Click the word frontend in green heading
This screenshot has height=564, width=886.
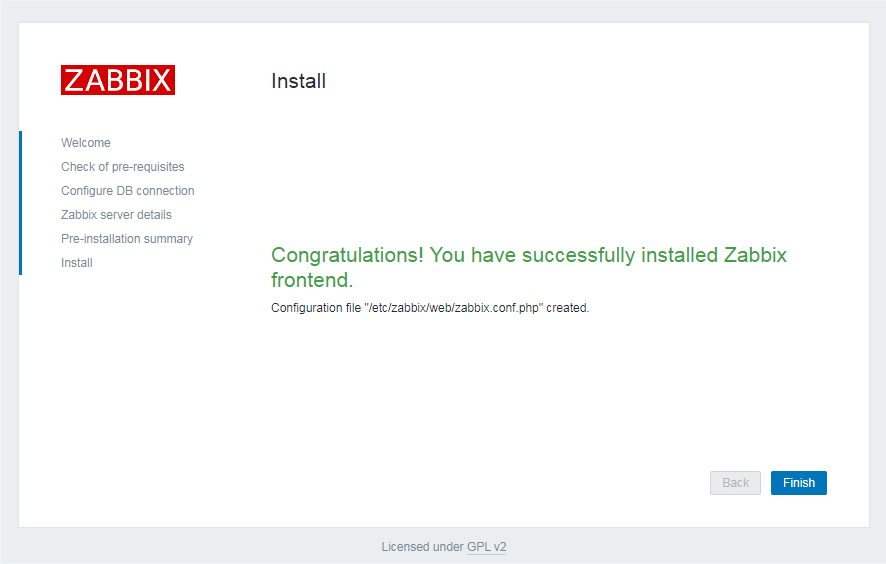(x=311, y=280)
